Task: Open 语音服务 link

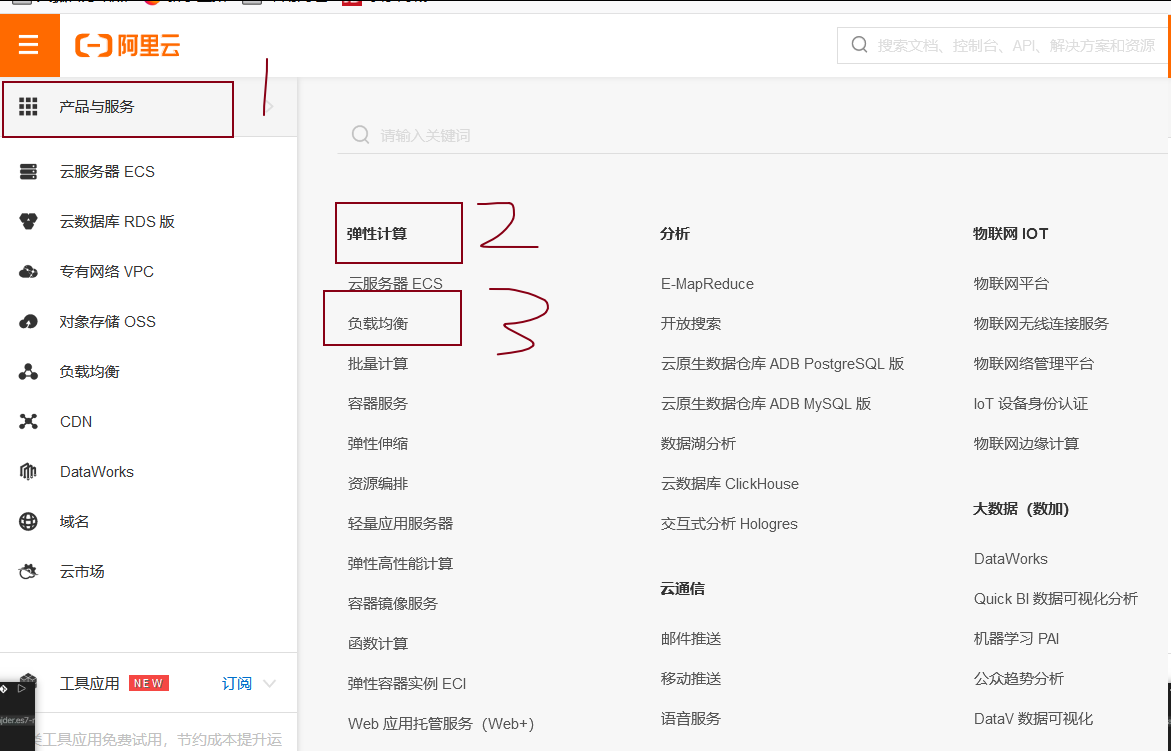Action: click(691, 718)
